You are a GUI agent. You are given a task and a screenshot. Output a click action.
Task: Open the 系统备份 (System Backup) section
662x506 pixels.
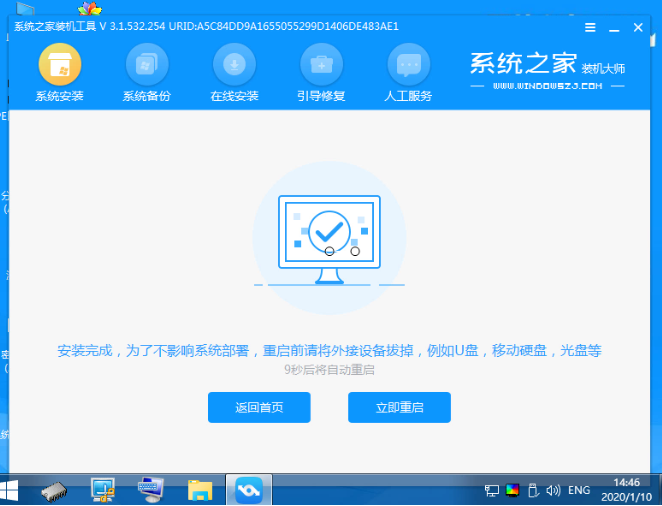coord(146,66)
